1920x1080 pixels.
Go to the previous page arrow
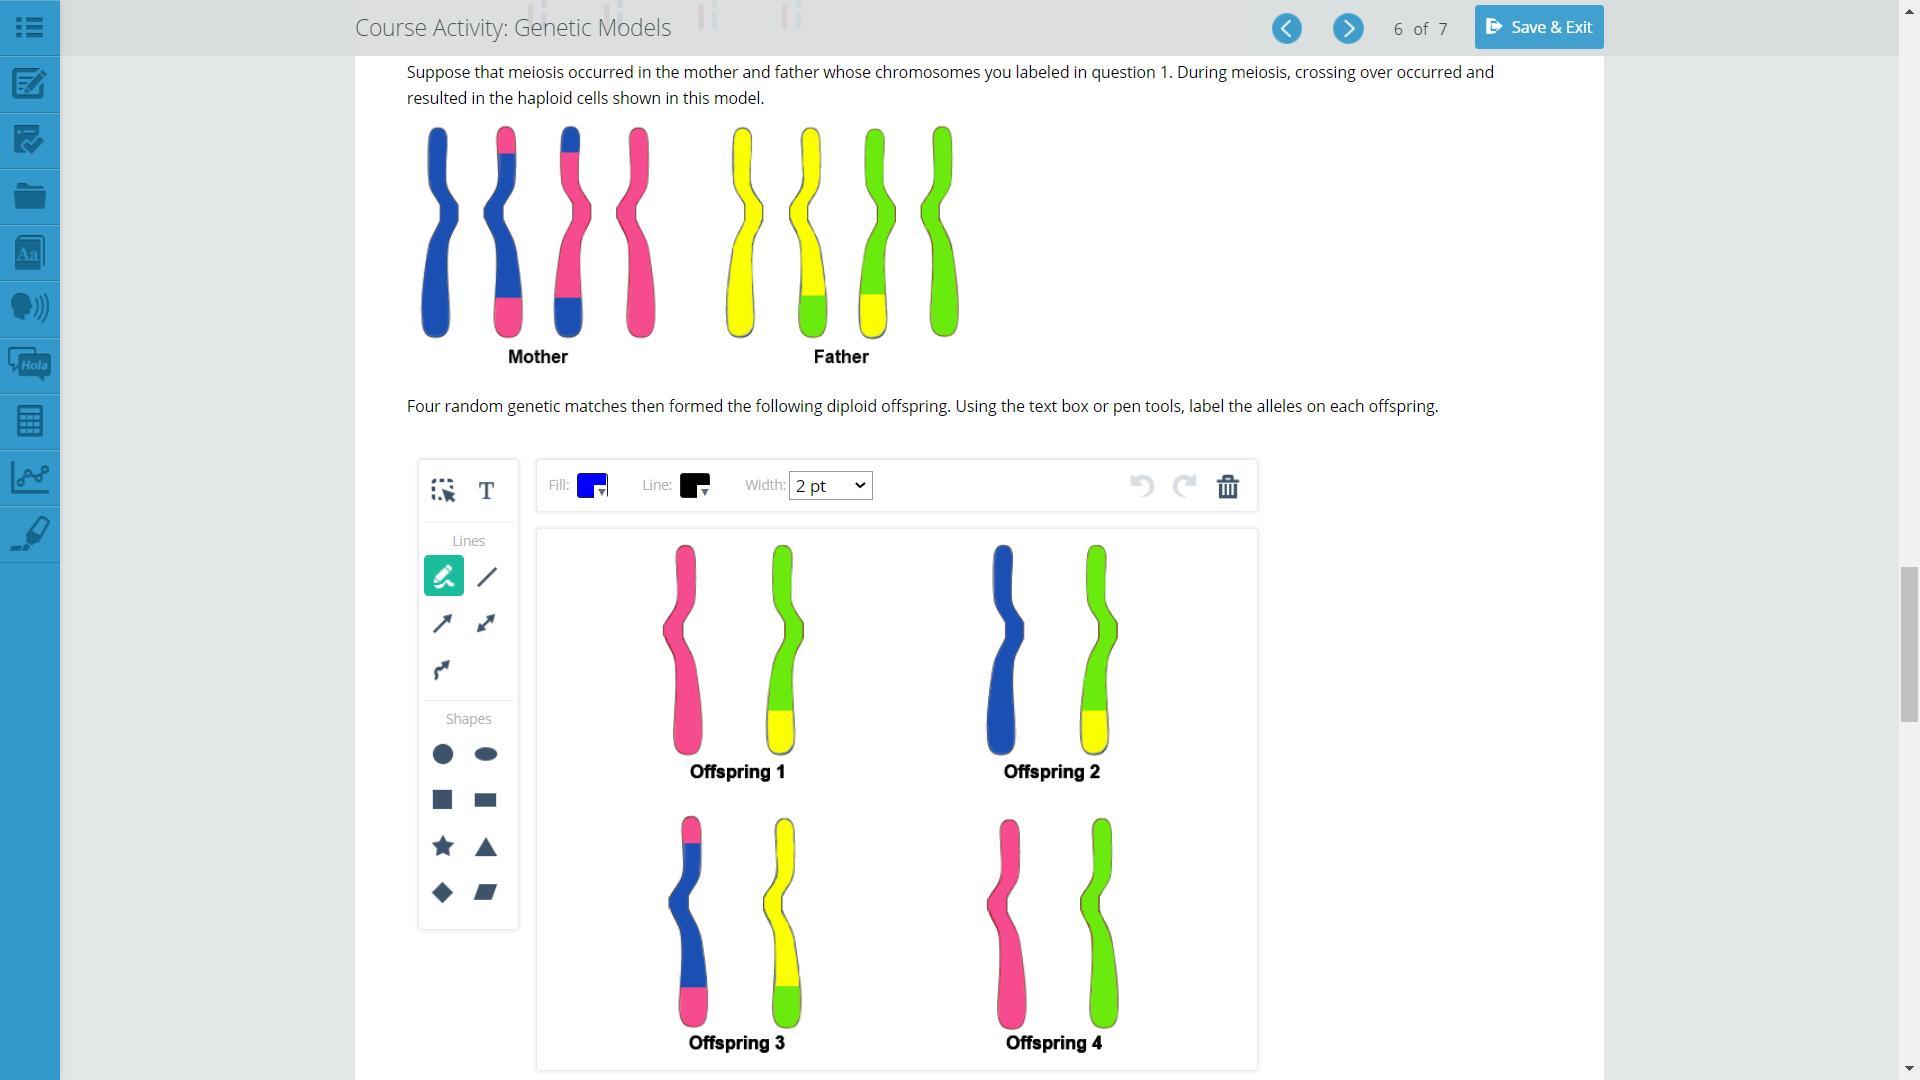1286,28
